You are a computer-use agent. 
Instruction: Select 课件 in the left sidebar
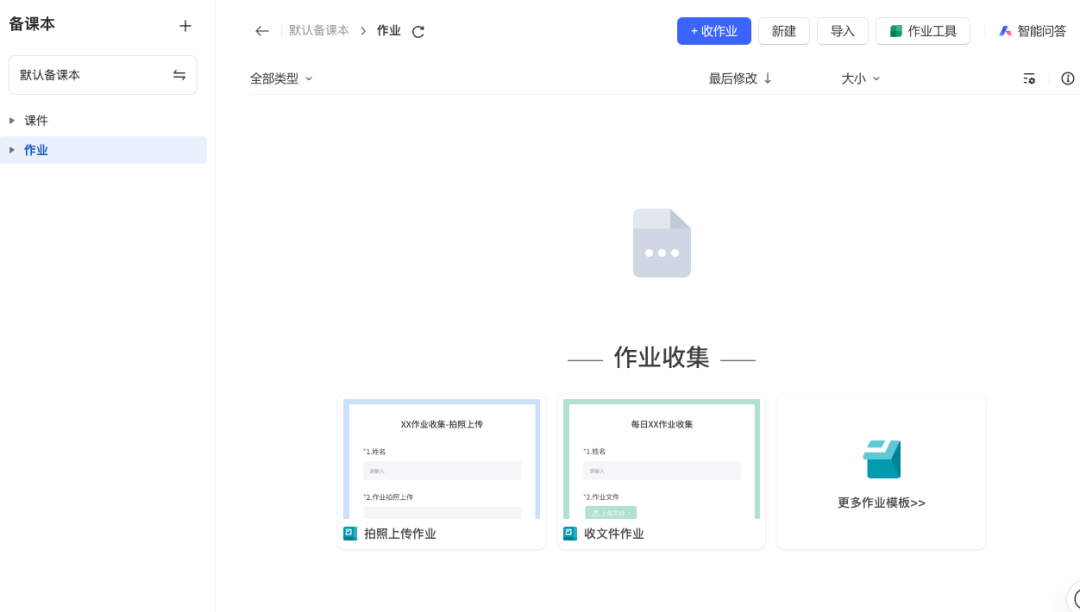[x=36, y=120]
